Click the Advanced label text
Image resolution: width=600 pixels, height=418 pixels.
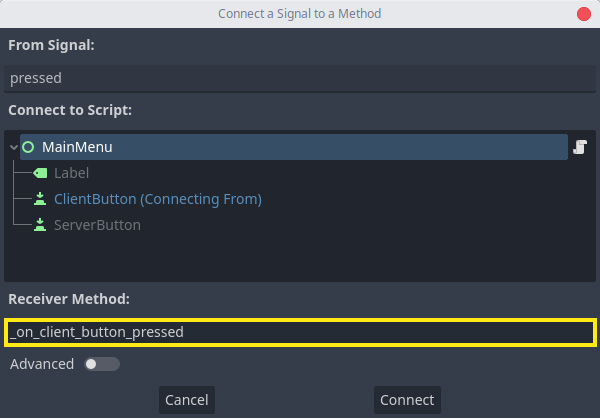coord(42,364)
